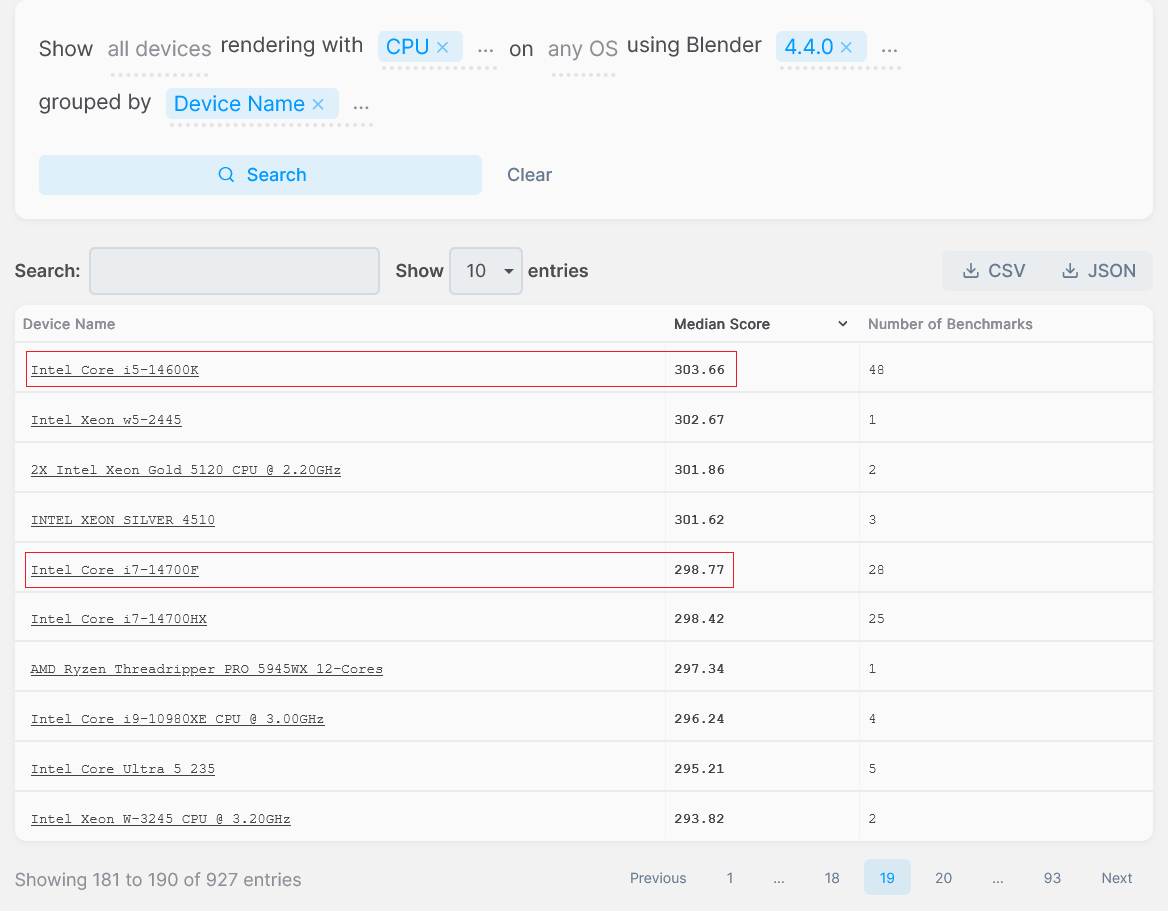The height and width of the screenshot is (911, 1168).
Task: Open Intel Core i7-14700F link
Action: (115, 570)
